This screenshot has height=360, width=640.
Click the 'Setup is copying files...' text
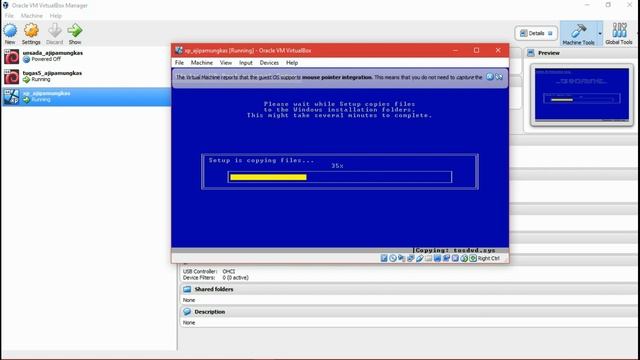(261, 160)
